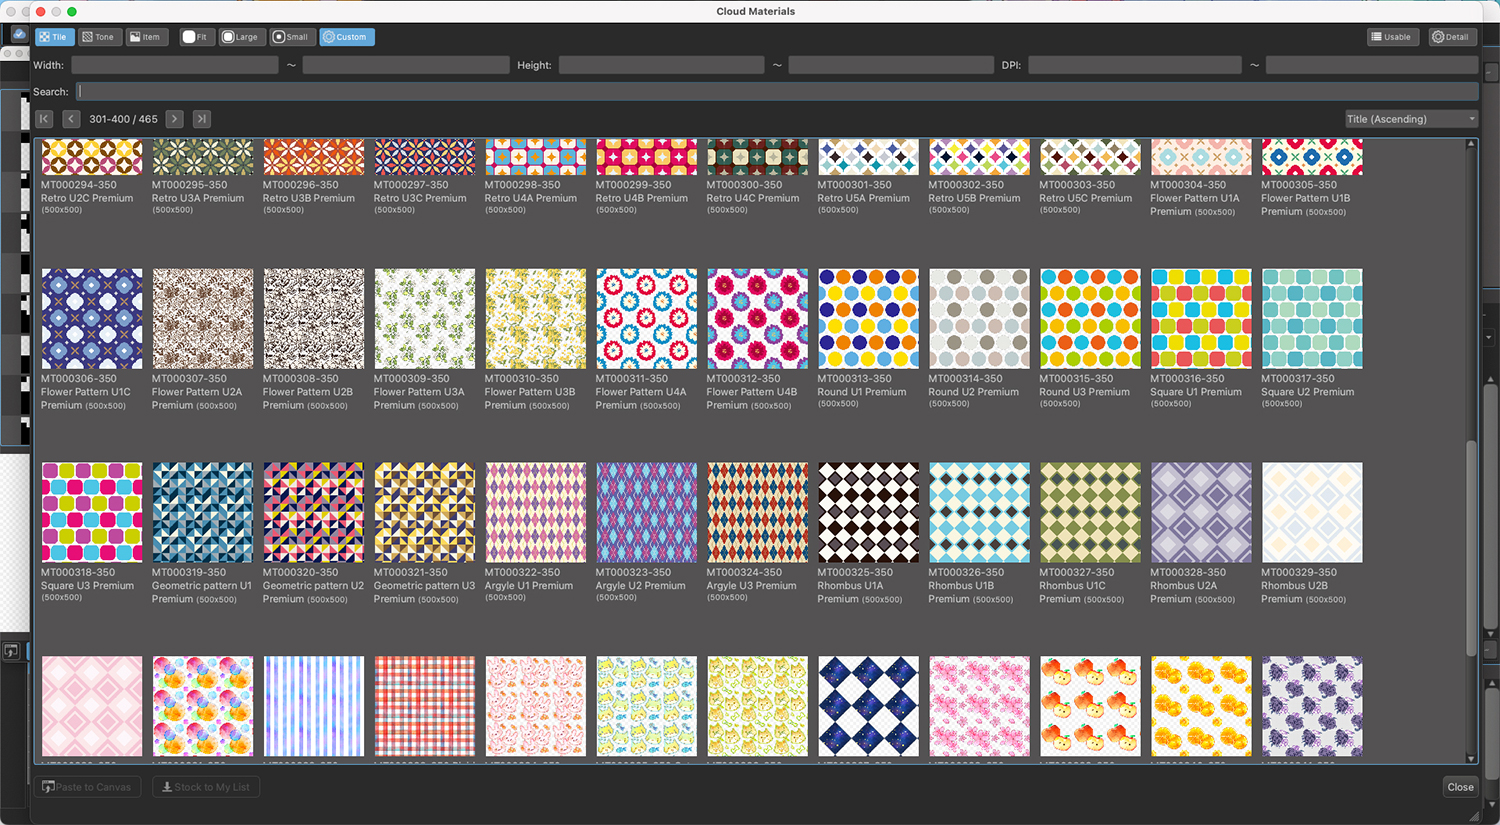Click the list scrollbar up arrow

click(1471, 144)
